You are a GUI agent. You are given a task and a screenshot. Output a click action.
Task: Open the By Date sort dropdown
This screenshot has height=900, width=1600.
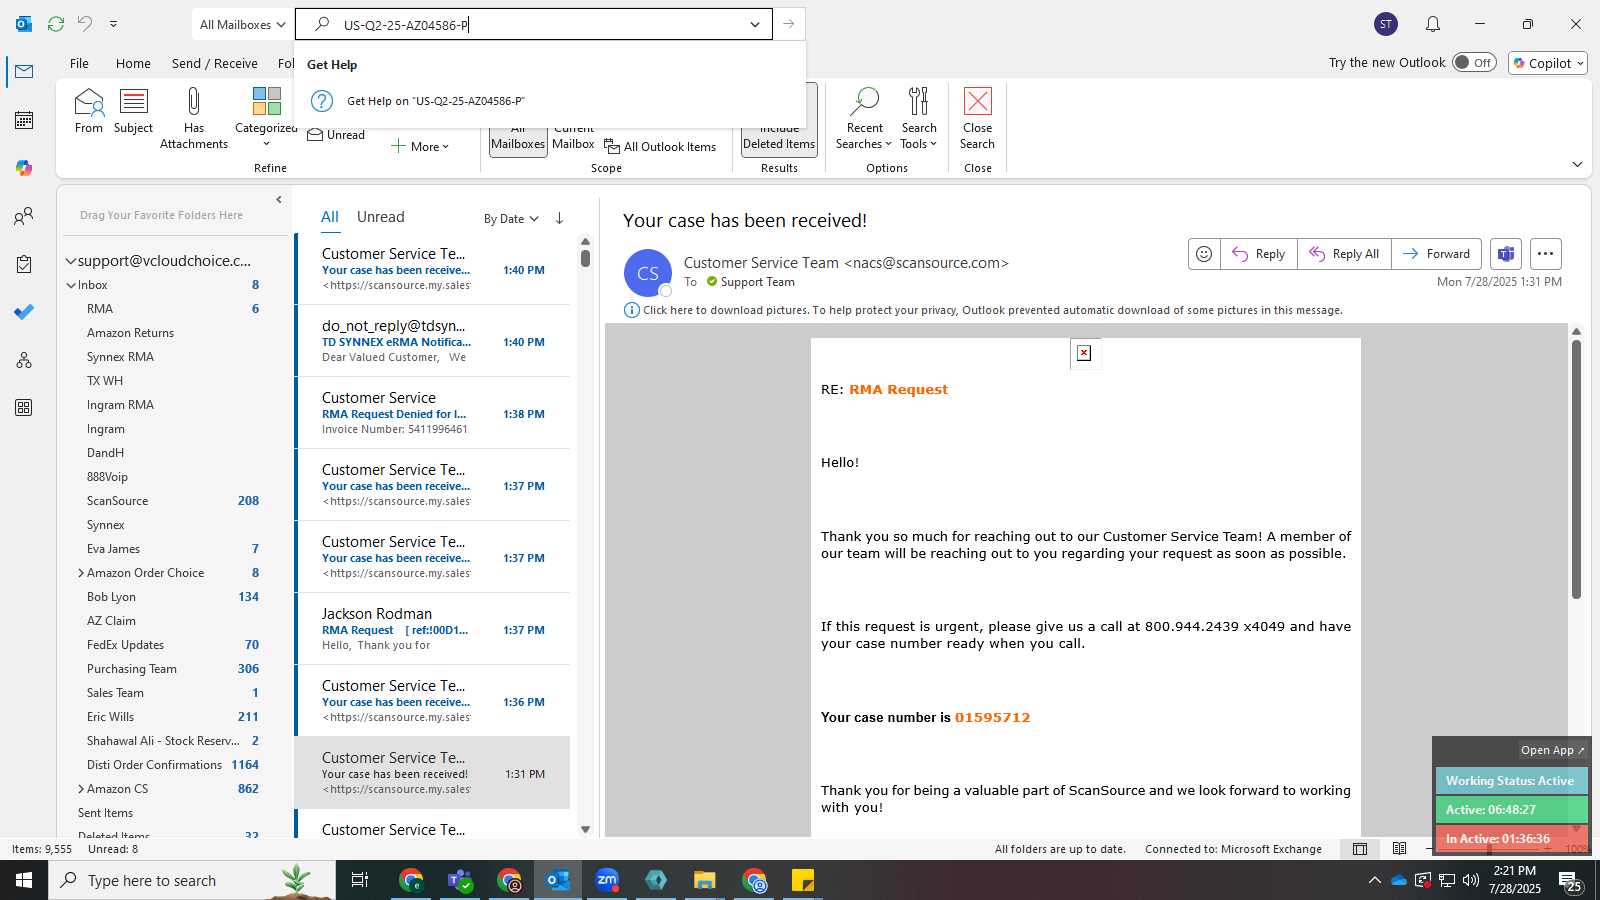point(511,219)
